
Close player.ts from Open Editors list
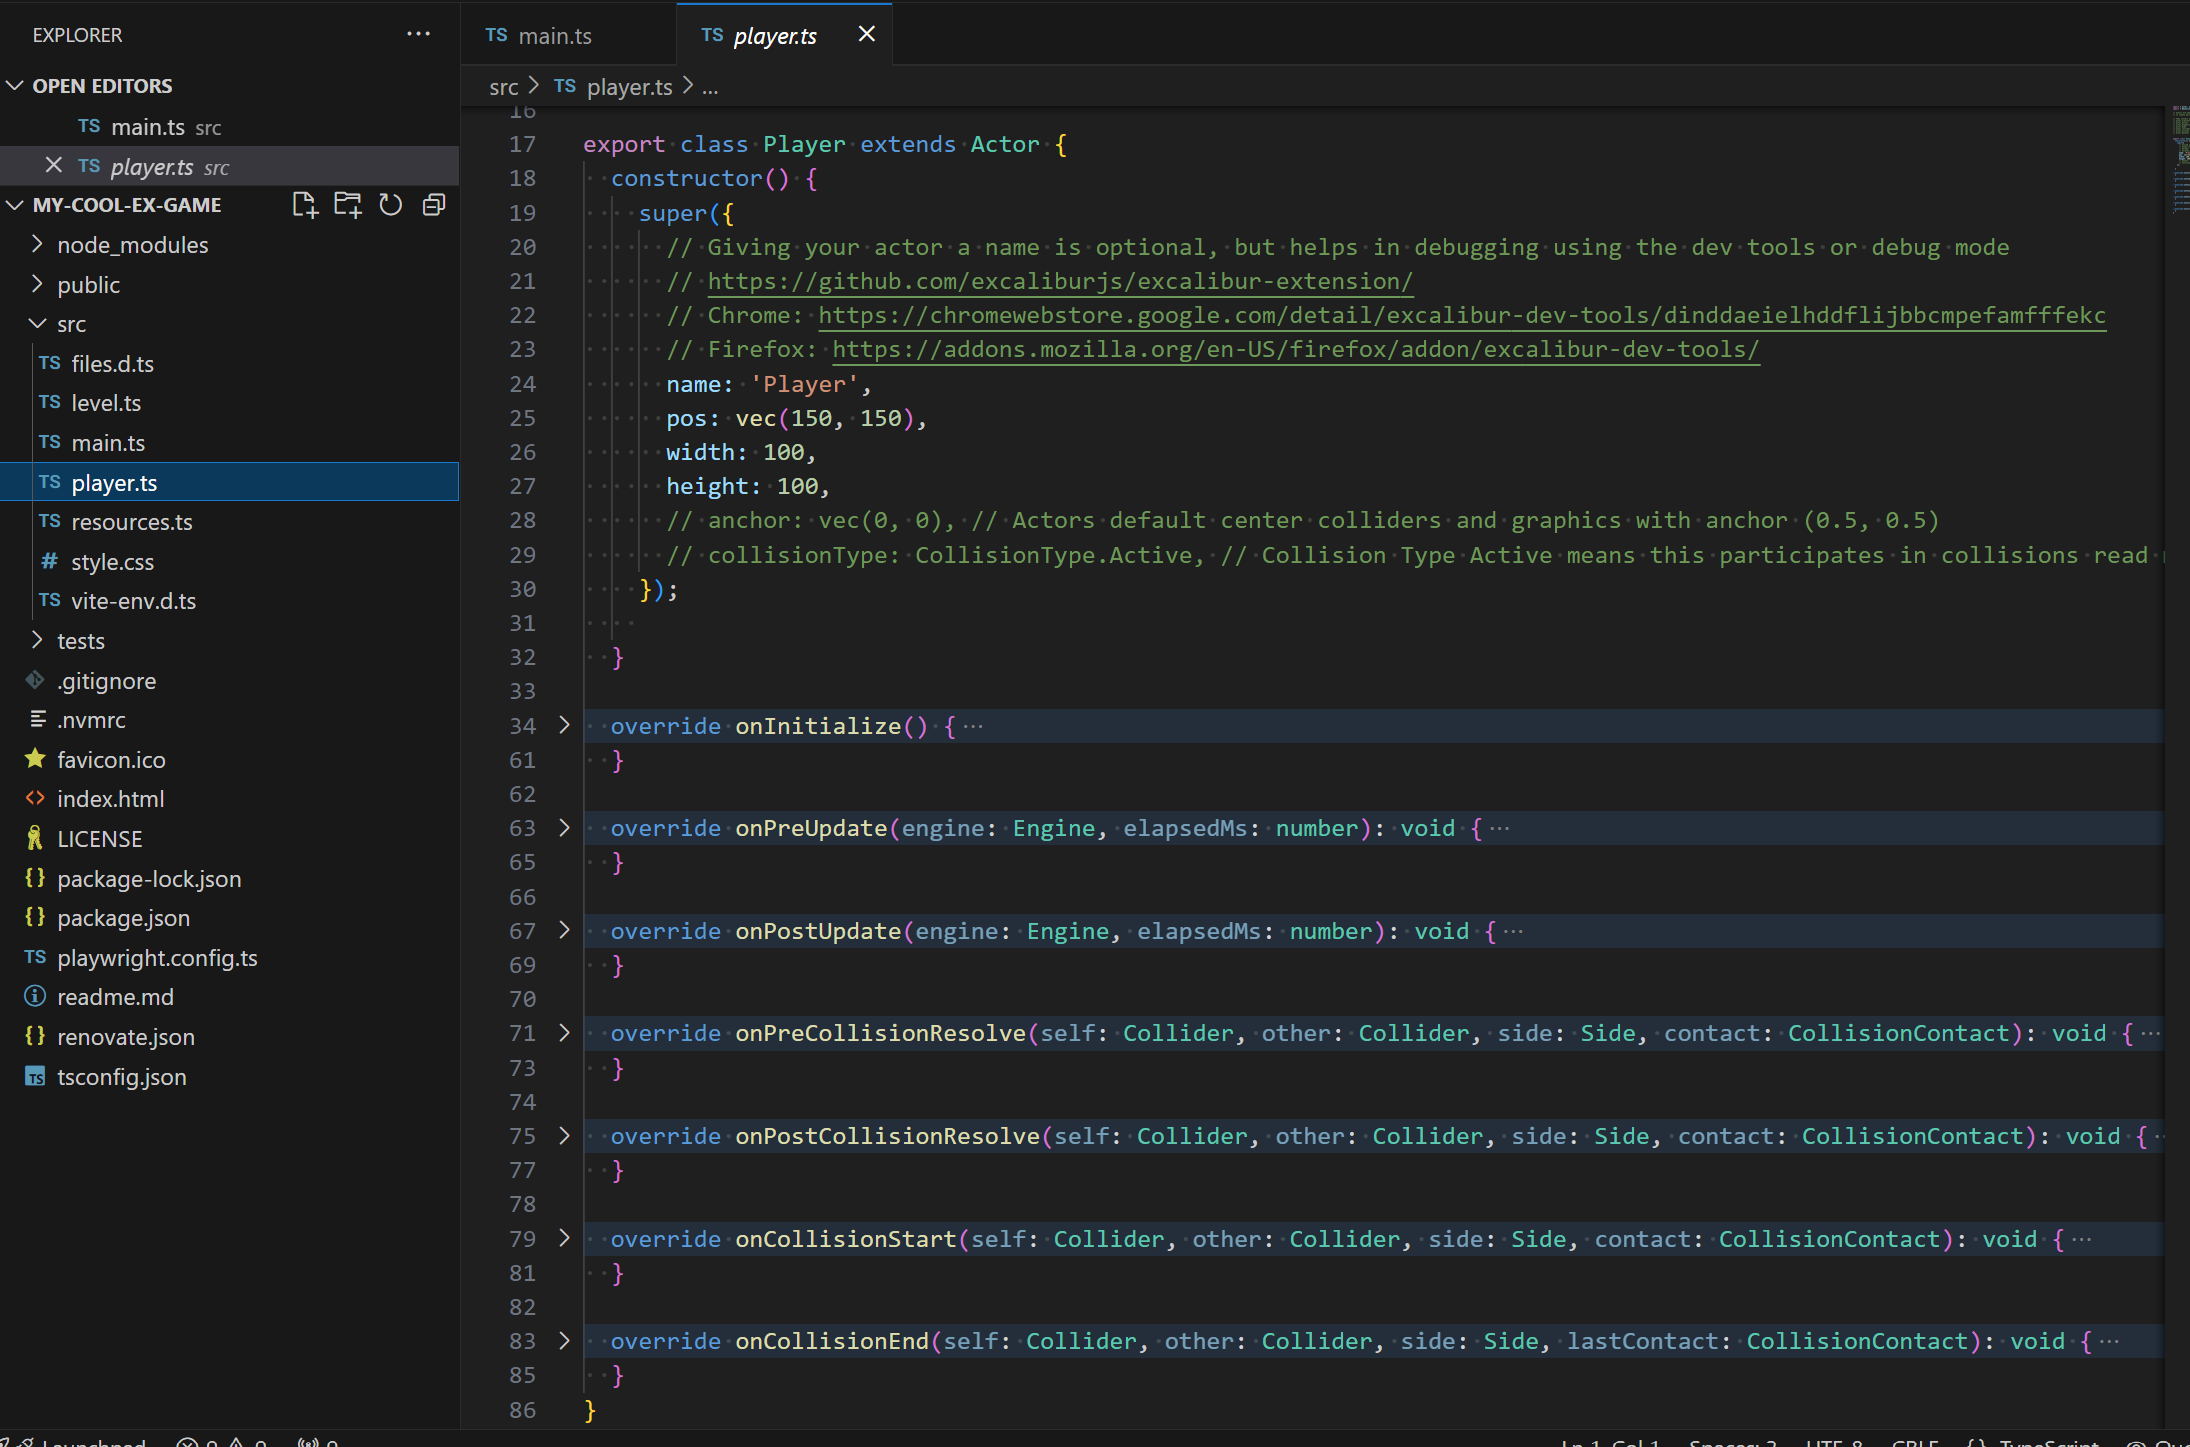tap(54, 166)
